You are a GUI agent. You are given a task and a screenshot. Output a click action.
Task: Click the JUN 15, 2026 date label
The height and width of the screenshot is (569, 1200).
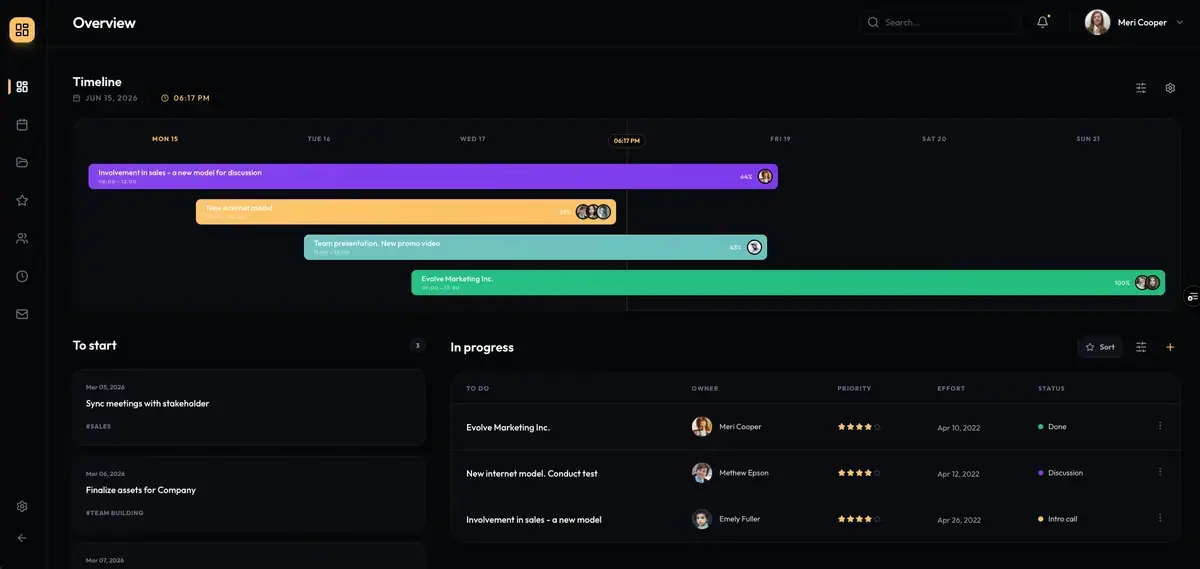(112, 98)
